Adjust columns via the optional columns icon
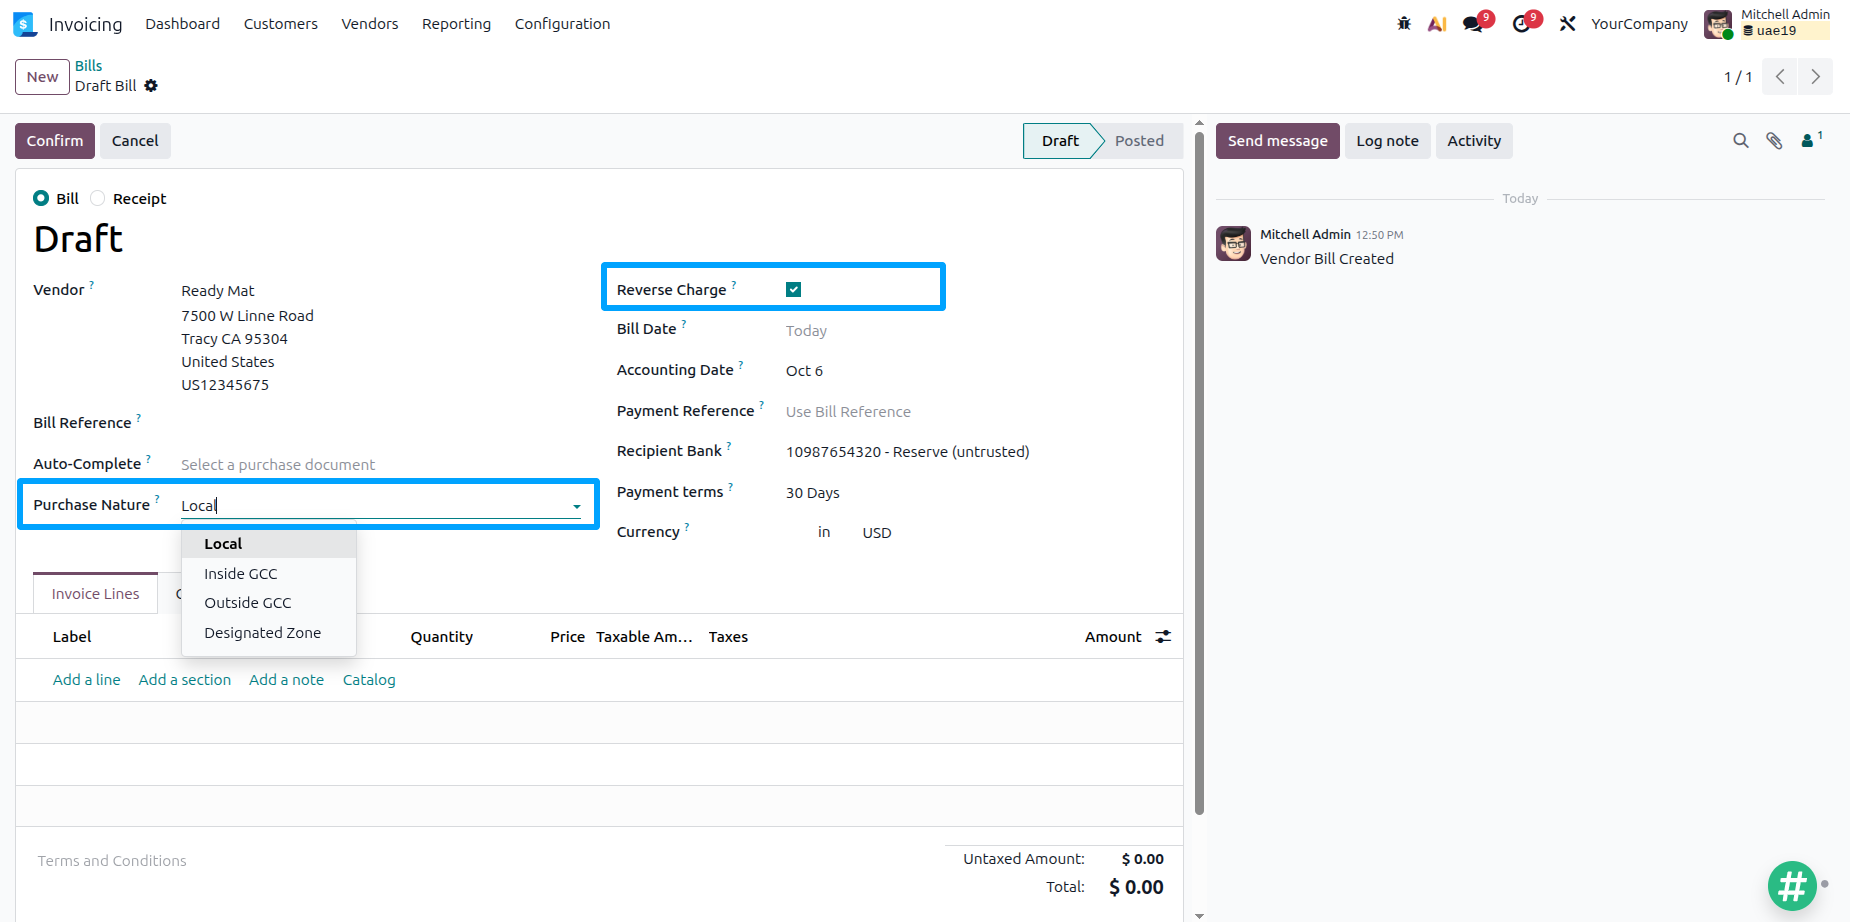The image size is (1850, 922). pyautogui.click(x=1163, y=637)
